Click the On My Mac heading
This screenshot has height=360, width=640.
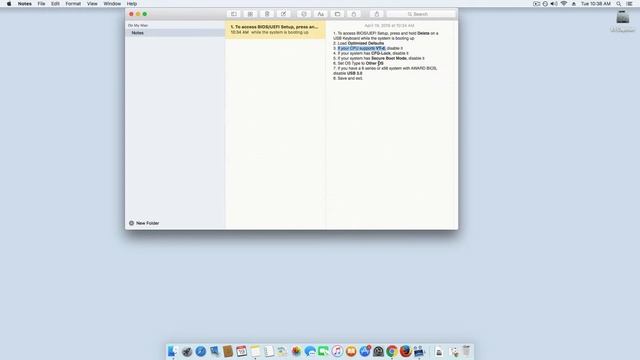tap(138, 25)
